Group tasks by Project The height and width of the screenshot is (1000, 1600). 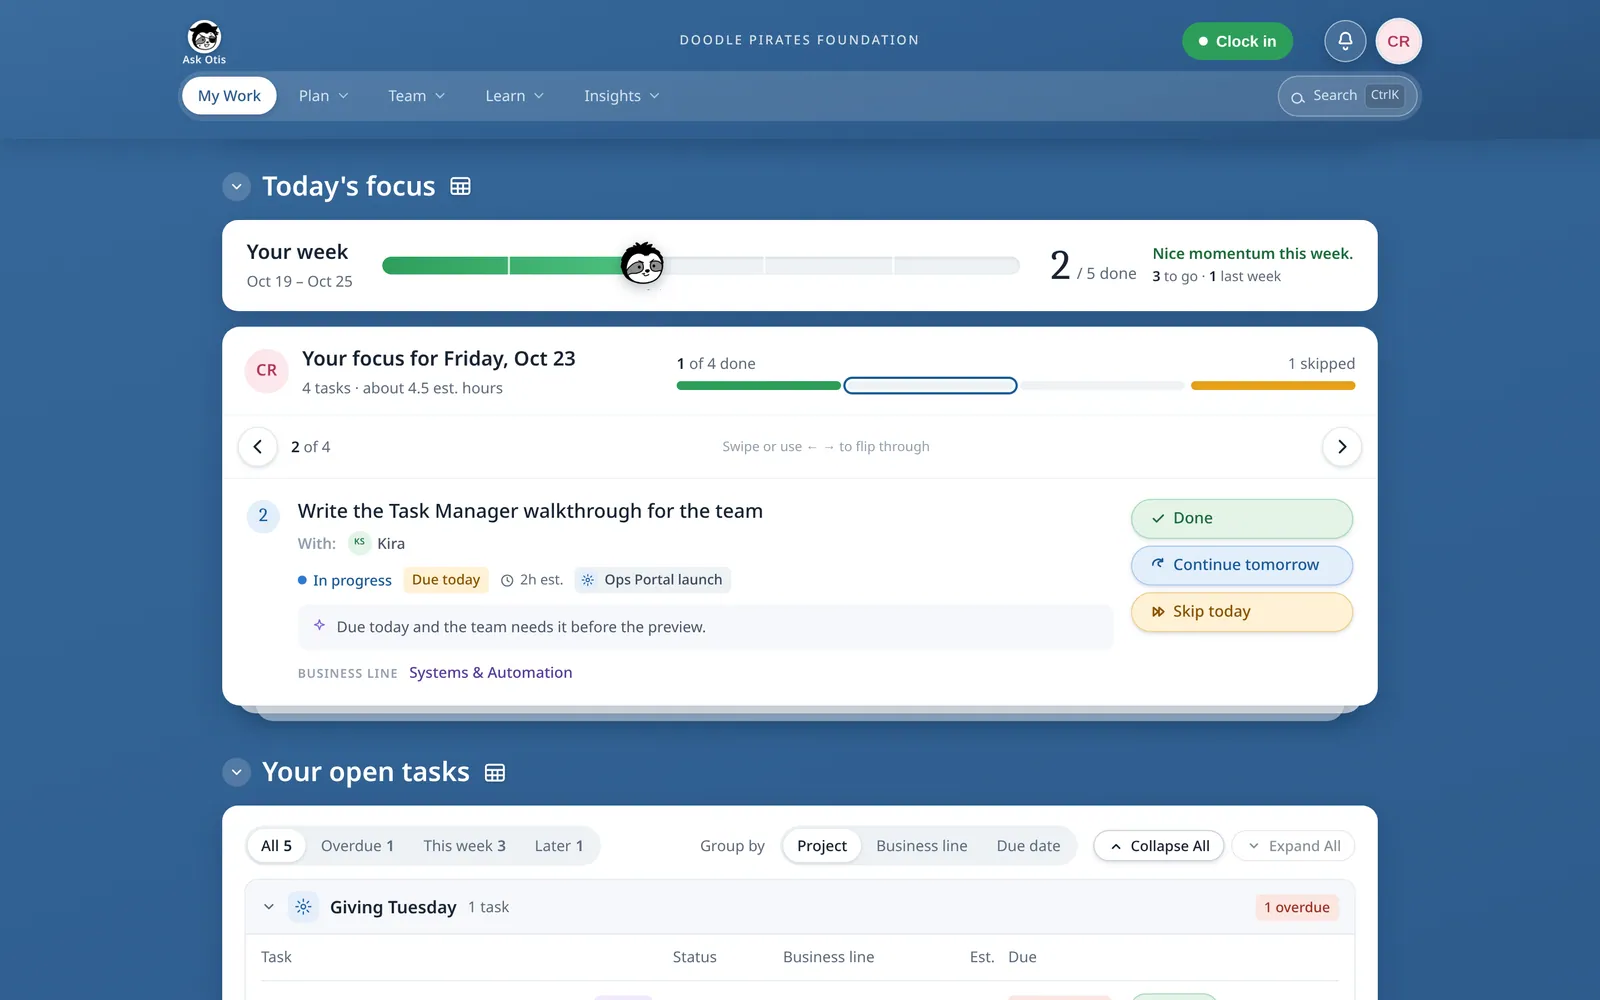tap(822, 846)
